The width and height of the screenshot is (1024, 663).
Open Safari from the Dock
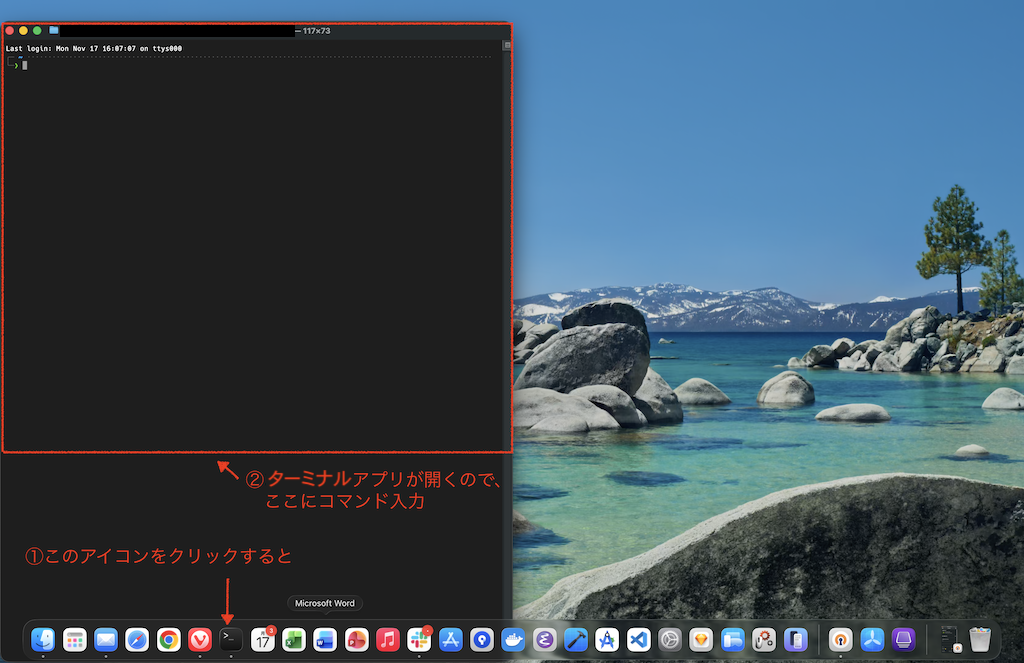pyautogui.click(x=137, y=639)
